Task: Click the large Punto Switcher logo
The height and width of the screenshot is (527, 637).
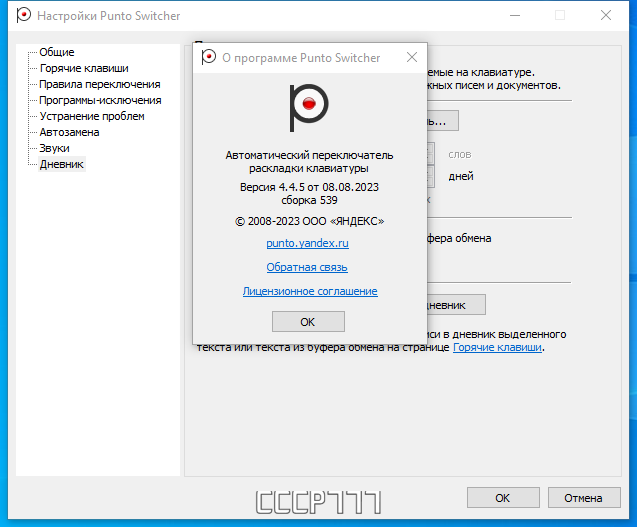Action: (309, 108)
